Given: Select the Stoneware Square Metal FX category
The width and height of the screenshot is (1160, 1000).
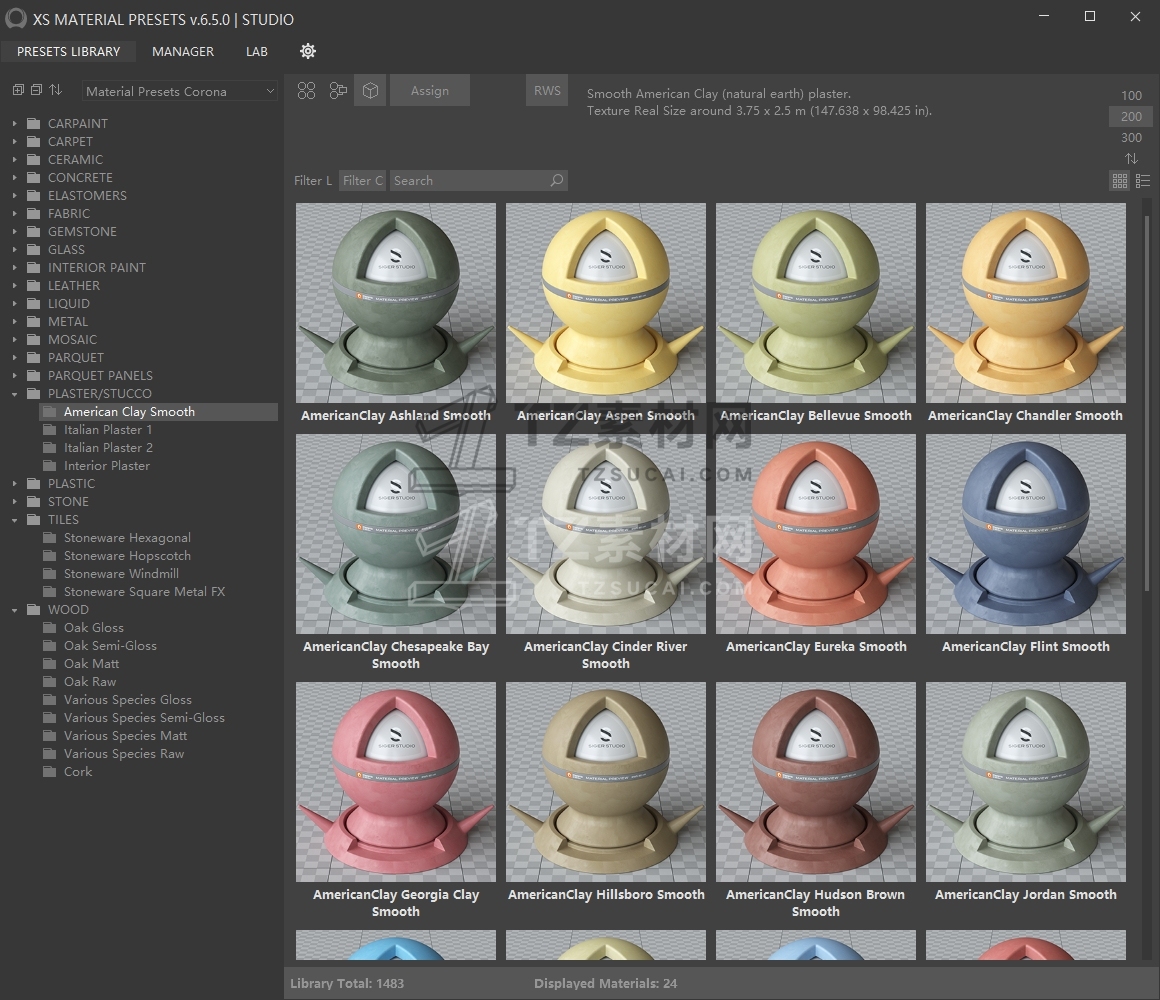Looking at the screenshot, I should coord(144,592).
